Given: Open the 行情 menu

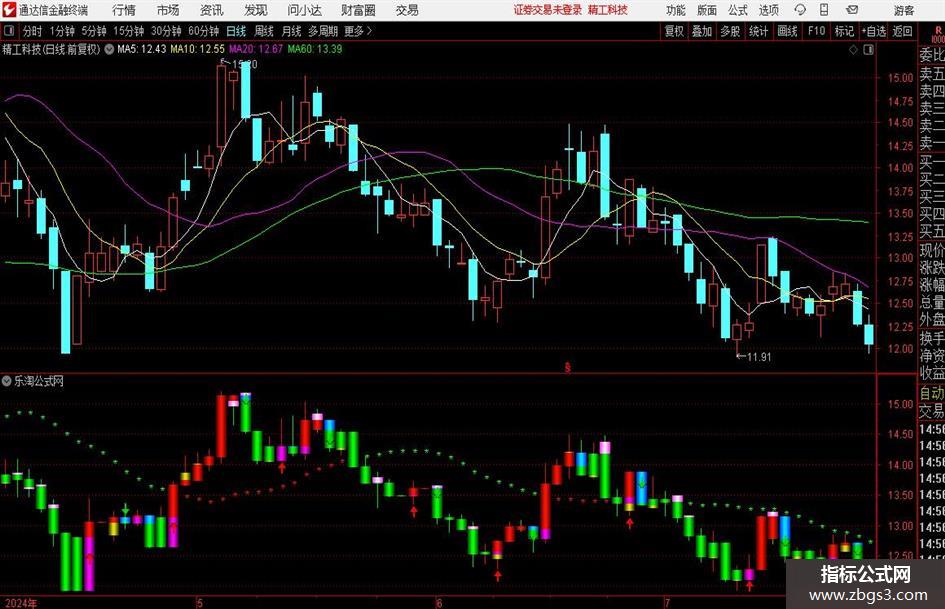Looking at the screenshot, I should 124,10.
